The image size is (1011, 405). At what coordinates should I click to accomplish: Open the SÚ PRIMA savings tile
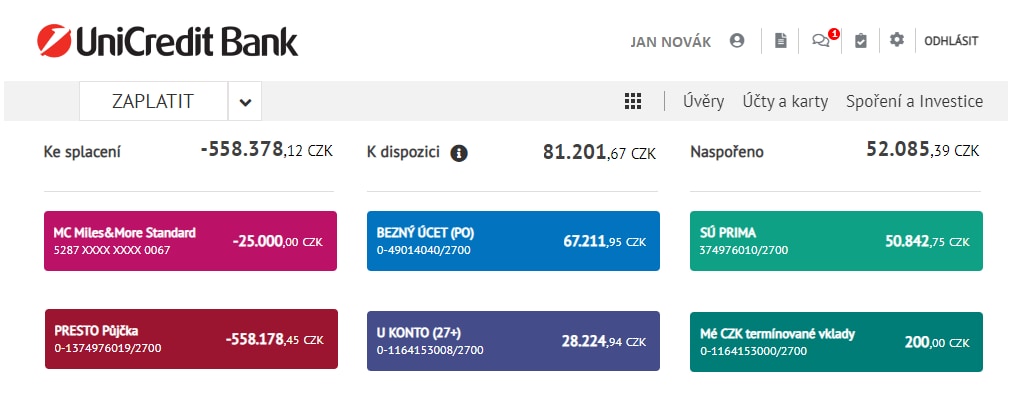(x=836, y=241)
